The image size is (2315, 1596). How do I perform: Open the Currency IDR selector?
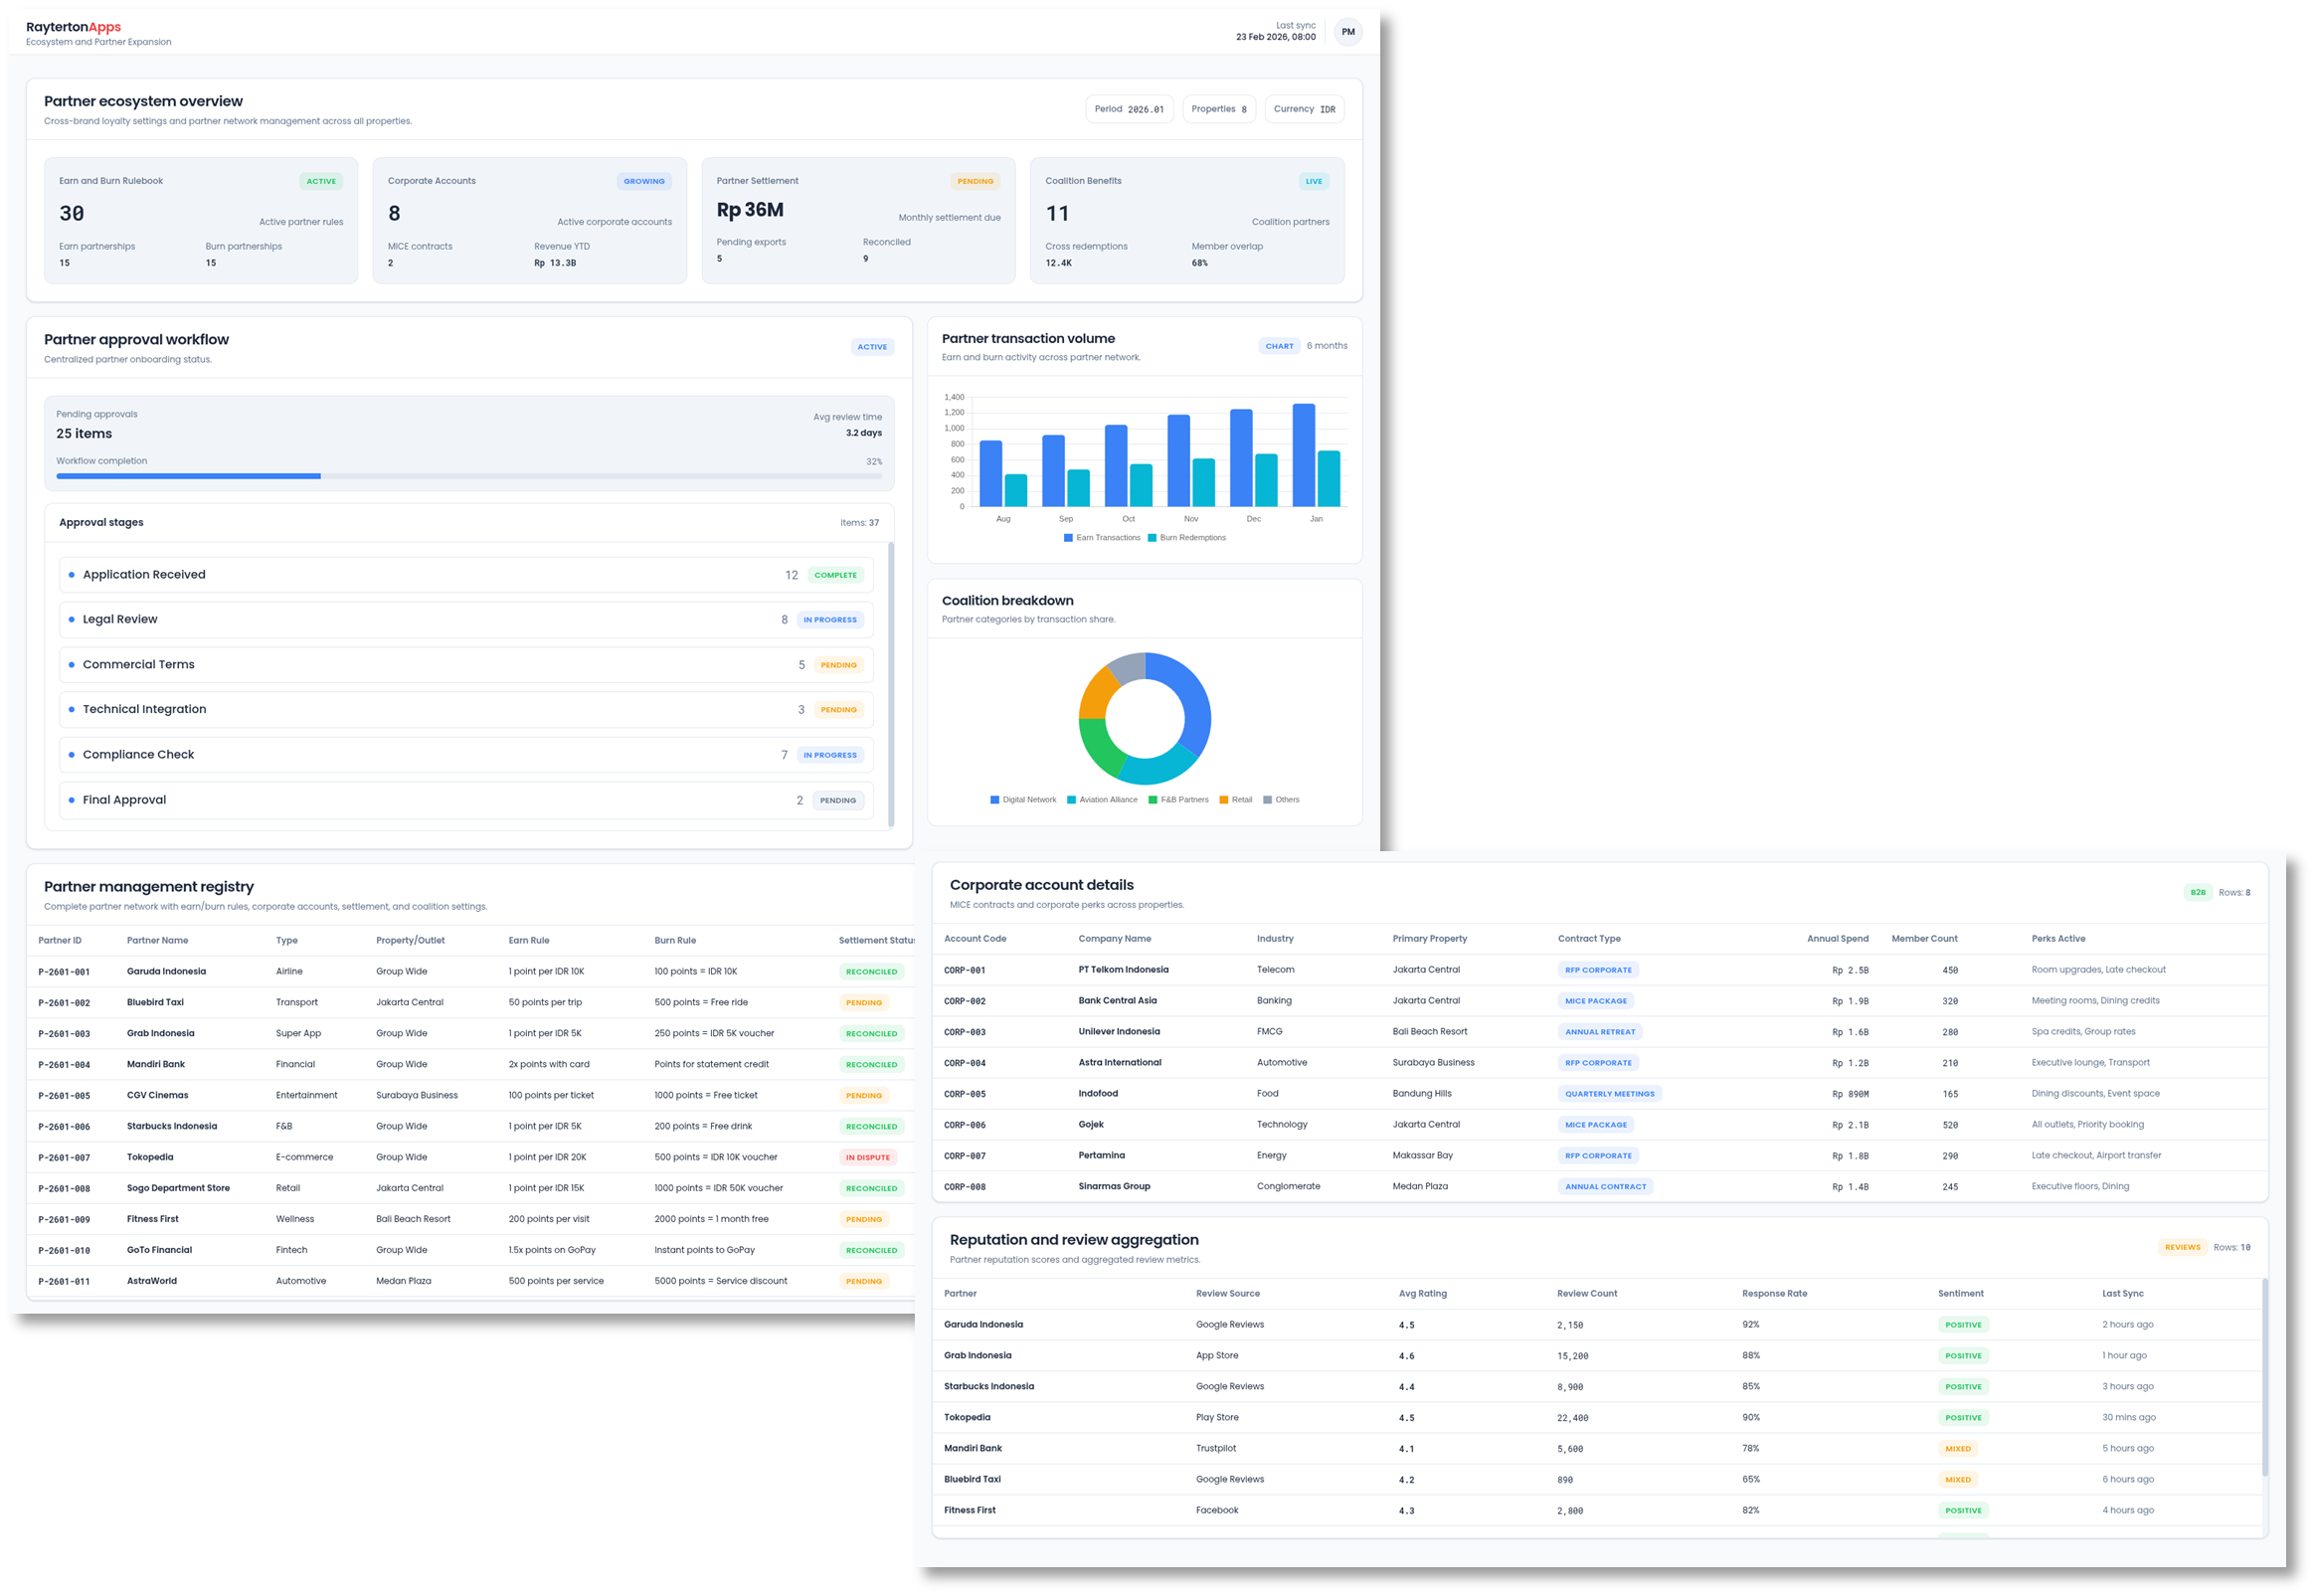[x=1304, y=109]
